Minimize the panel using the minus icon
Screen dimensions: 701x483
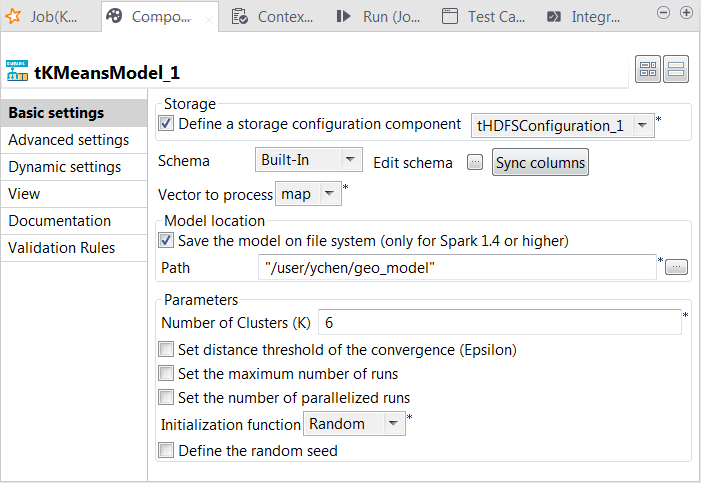click(x=664, y=12)
